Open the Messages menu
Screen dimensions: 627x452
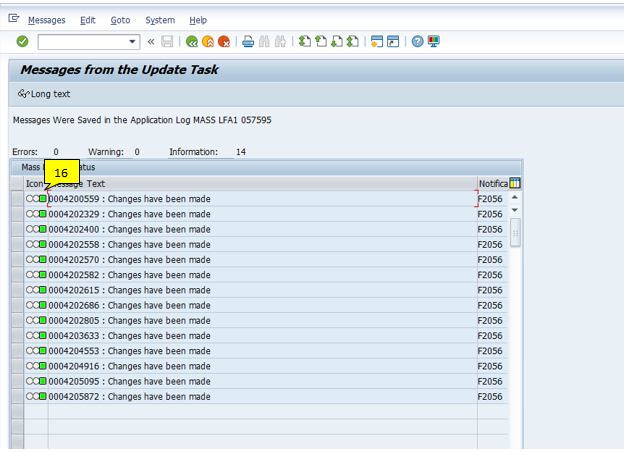[x=46, y=20]
